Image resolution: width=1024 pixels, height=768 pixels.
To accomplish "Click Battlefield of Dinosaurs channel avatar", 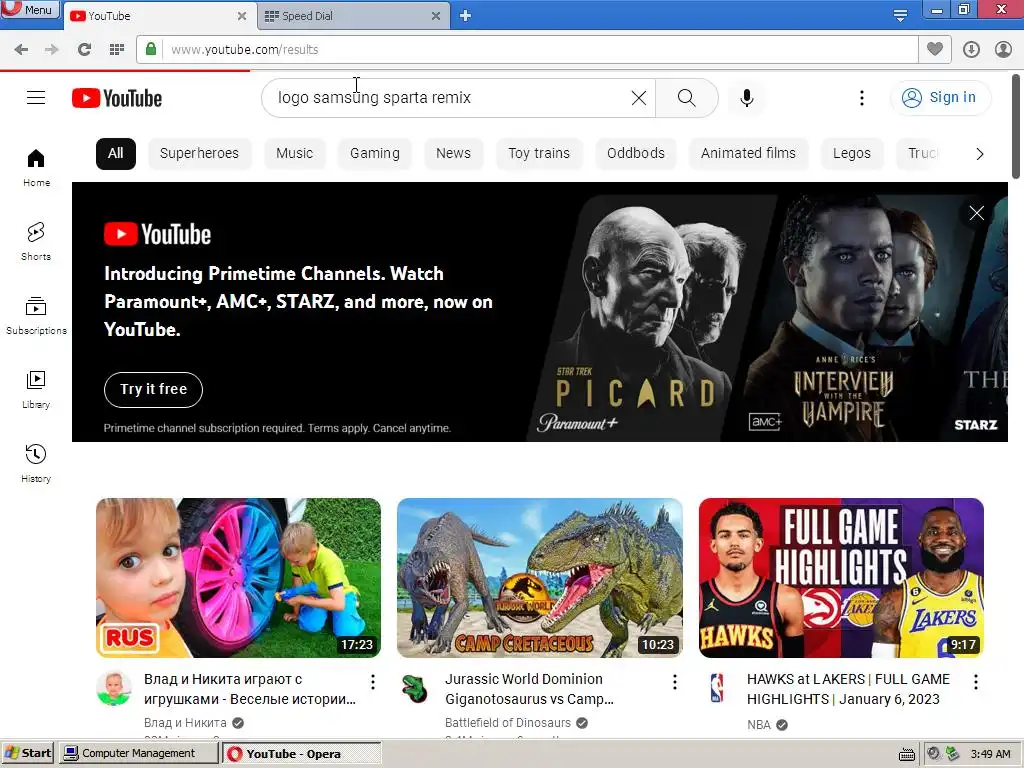I will point(415,688).
